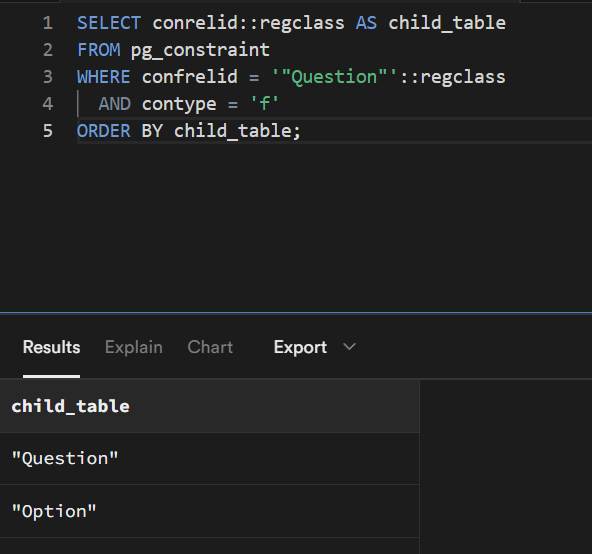592x554 pixels.
Task: Place cursor on pg_constraint in the query
Action: coord(200,50)
